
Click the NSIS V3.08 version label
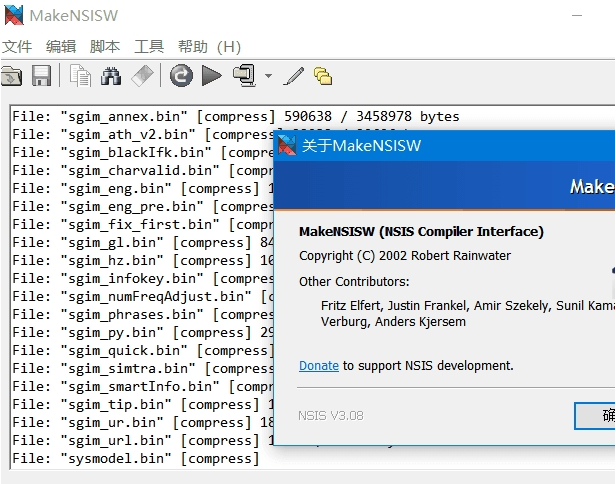[331, 416]
